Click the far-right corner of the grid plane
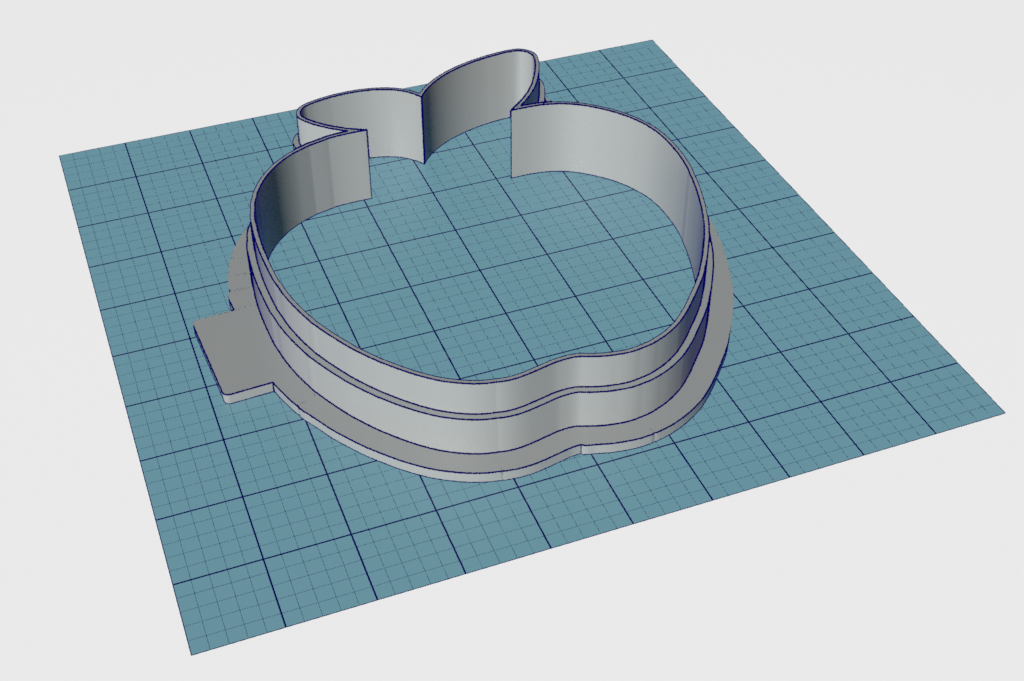 click(x=1000, y=410)
